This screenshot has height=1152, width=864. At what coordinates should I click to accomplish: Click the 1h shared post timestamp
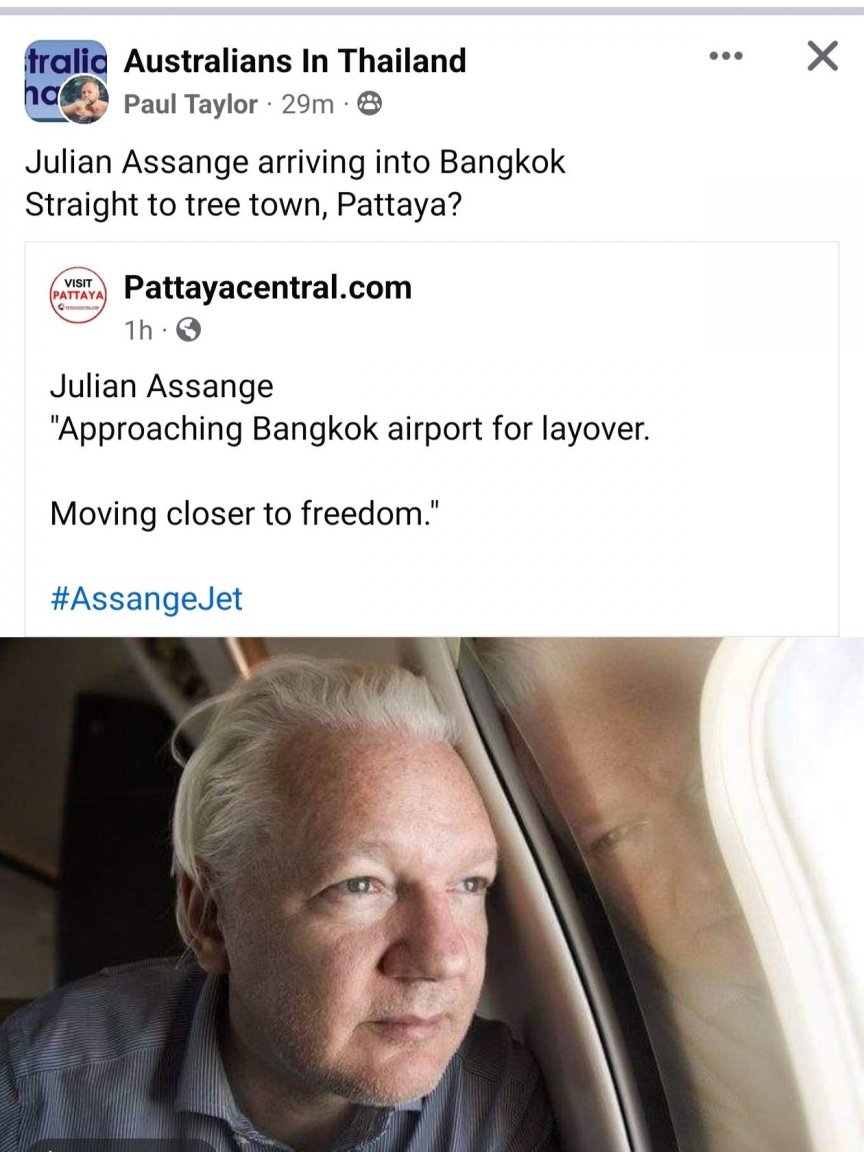[138, 331]
